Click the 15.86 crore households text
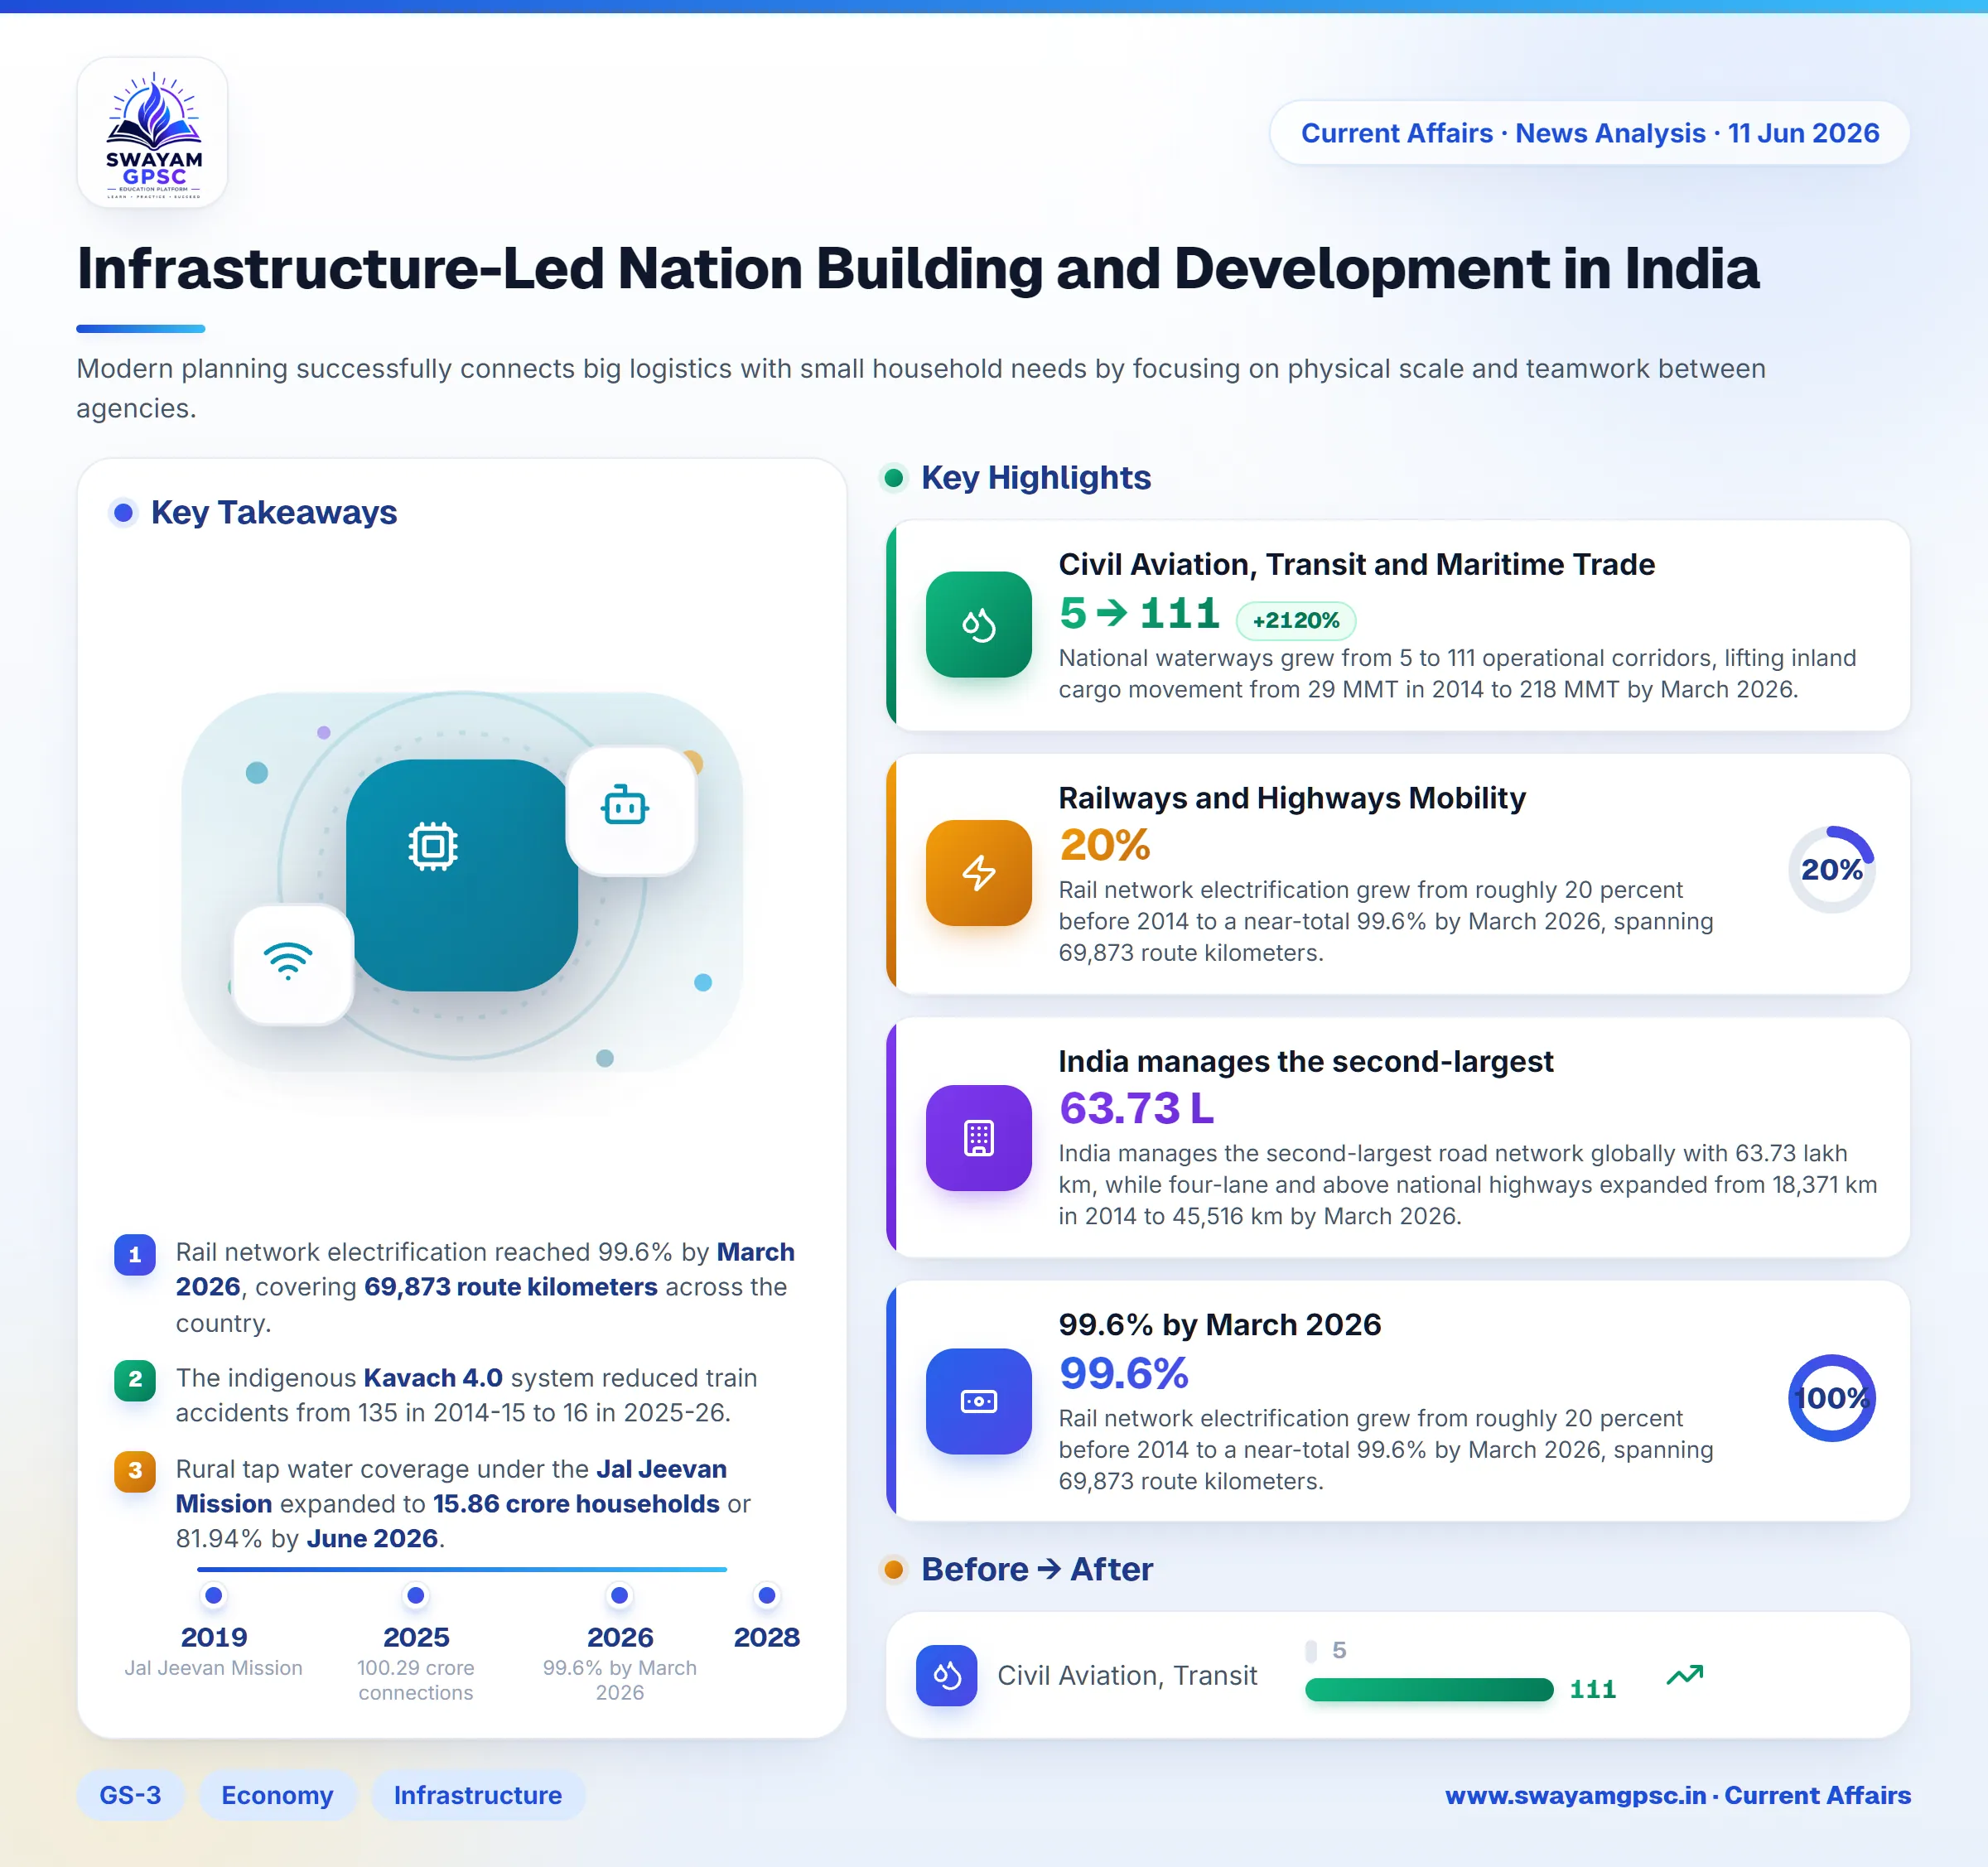 pos(576,1504)
